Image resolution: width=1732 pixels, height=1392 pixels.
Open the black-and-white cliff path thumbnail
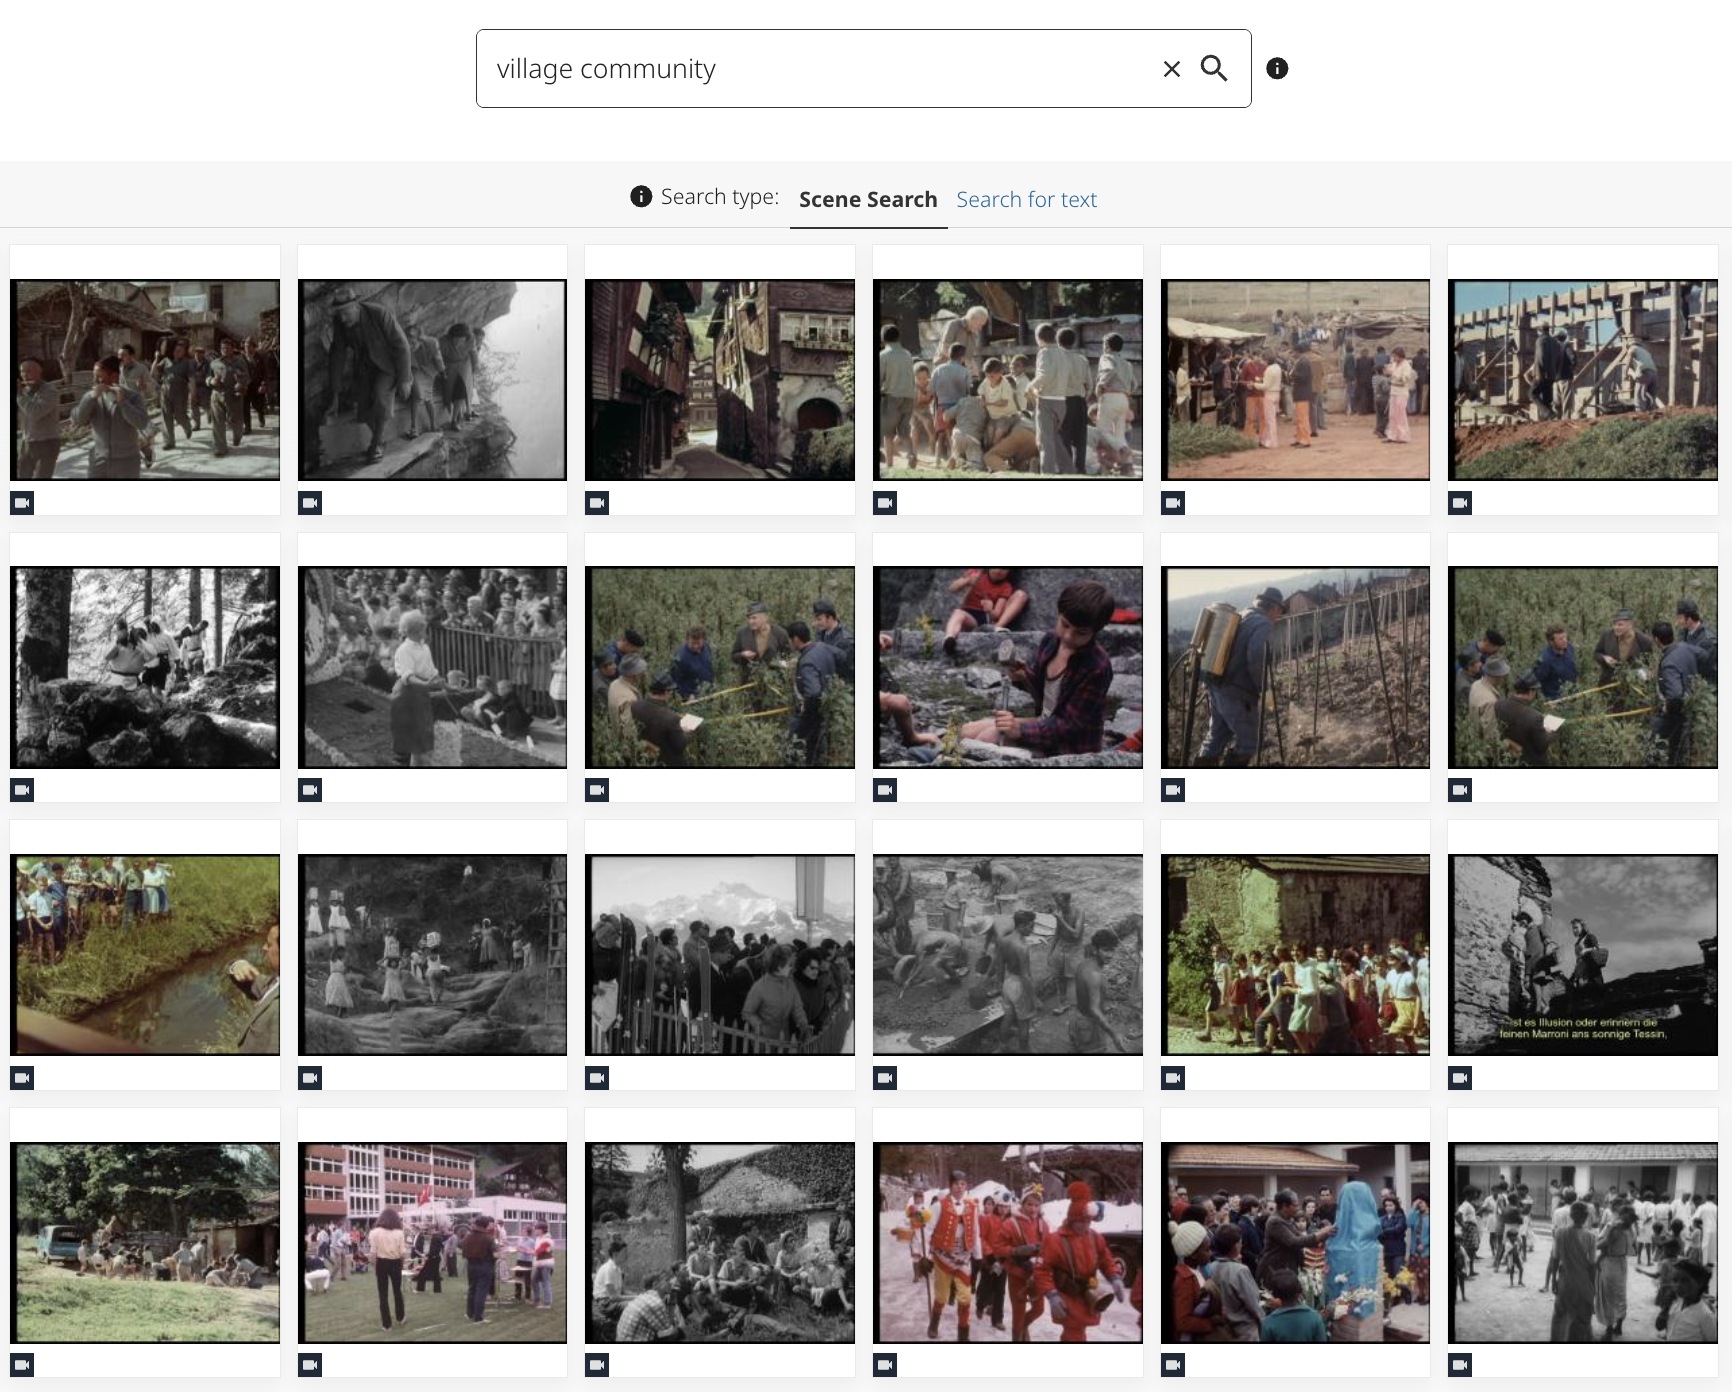[x=432, y=380]
